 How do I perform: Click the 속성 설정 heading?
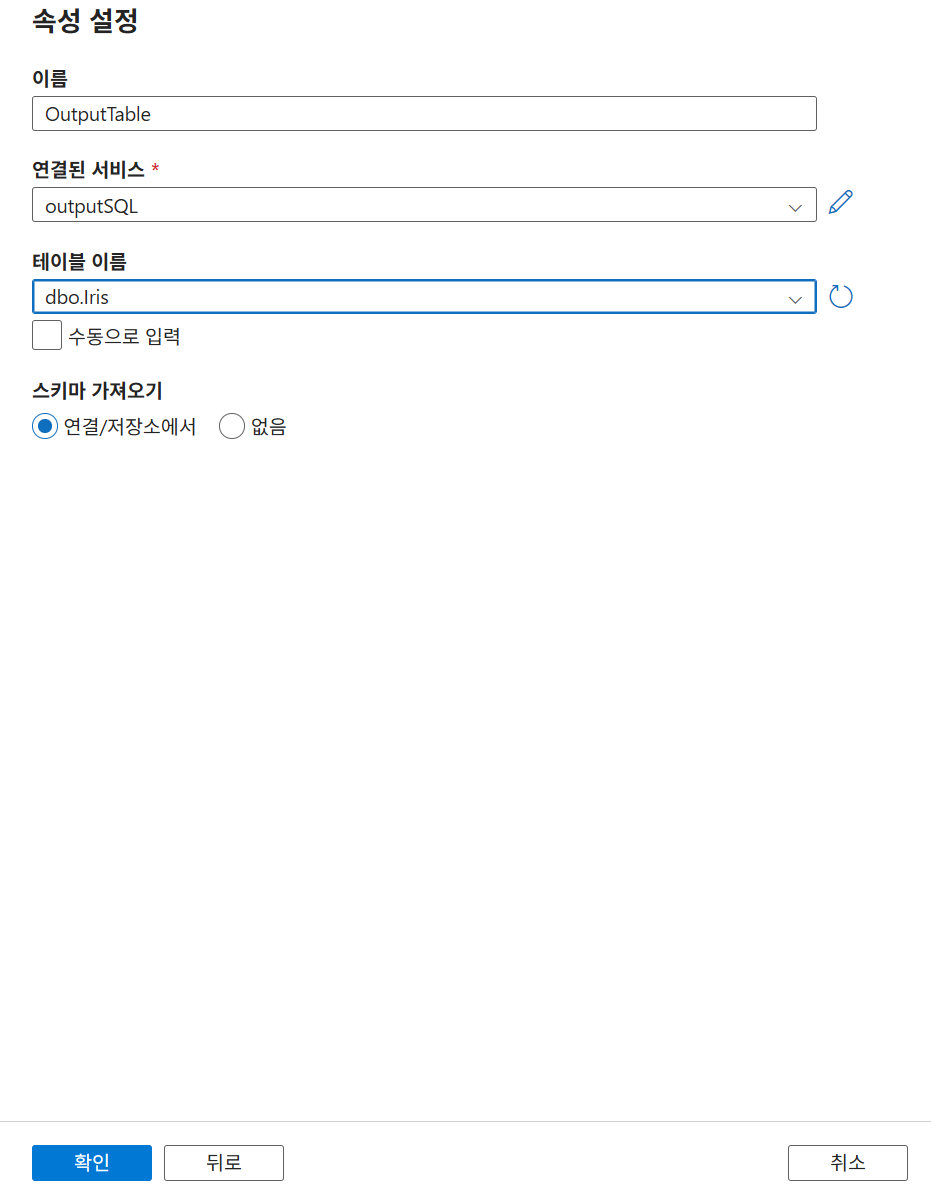coord(85,20)
